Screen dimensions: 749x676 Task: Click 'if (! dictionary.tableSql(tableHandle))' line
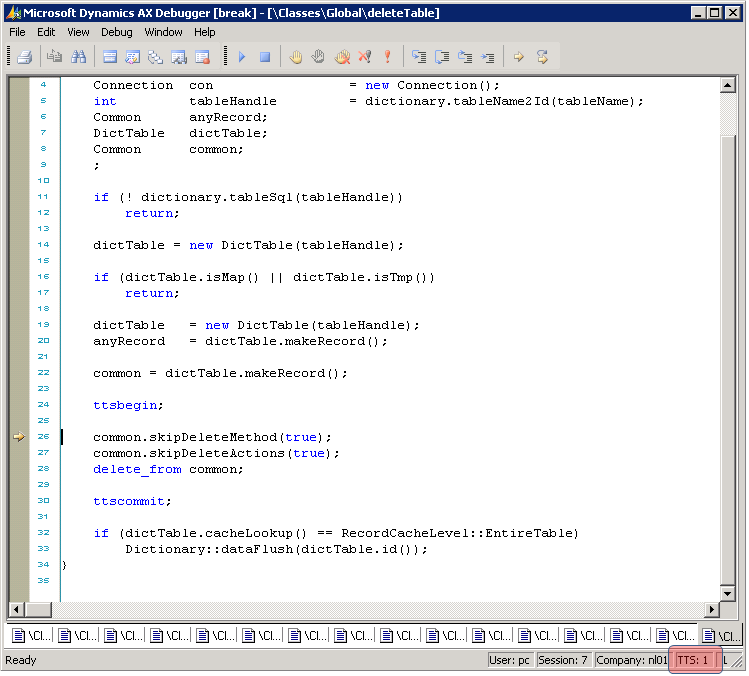[x=248, y=197]
